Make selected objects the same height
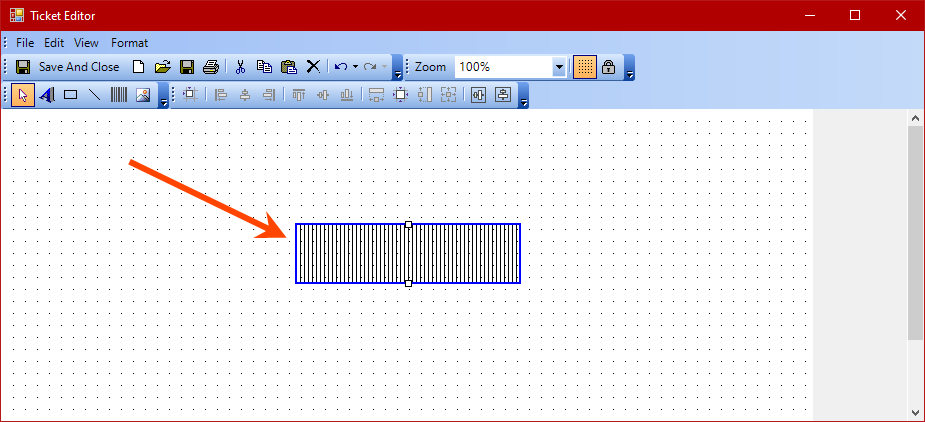Viewport: 925px width, 422px height. click(425, 94)
